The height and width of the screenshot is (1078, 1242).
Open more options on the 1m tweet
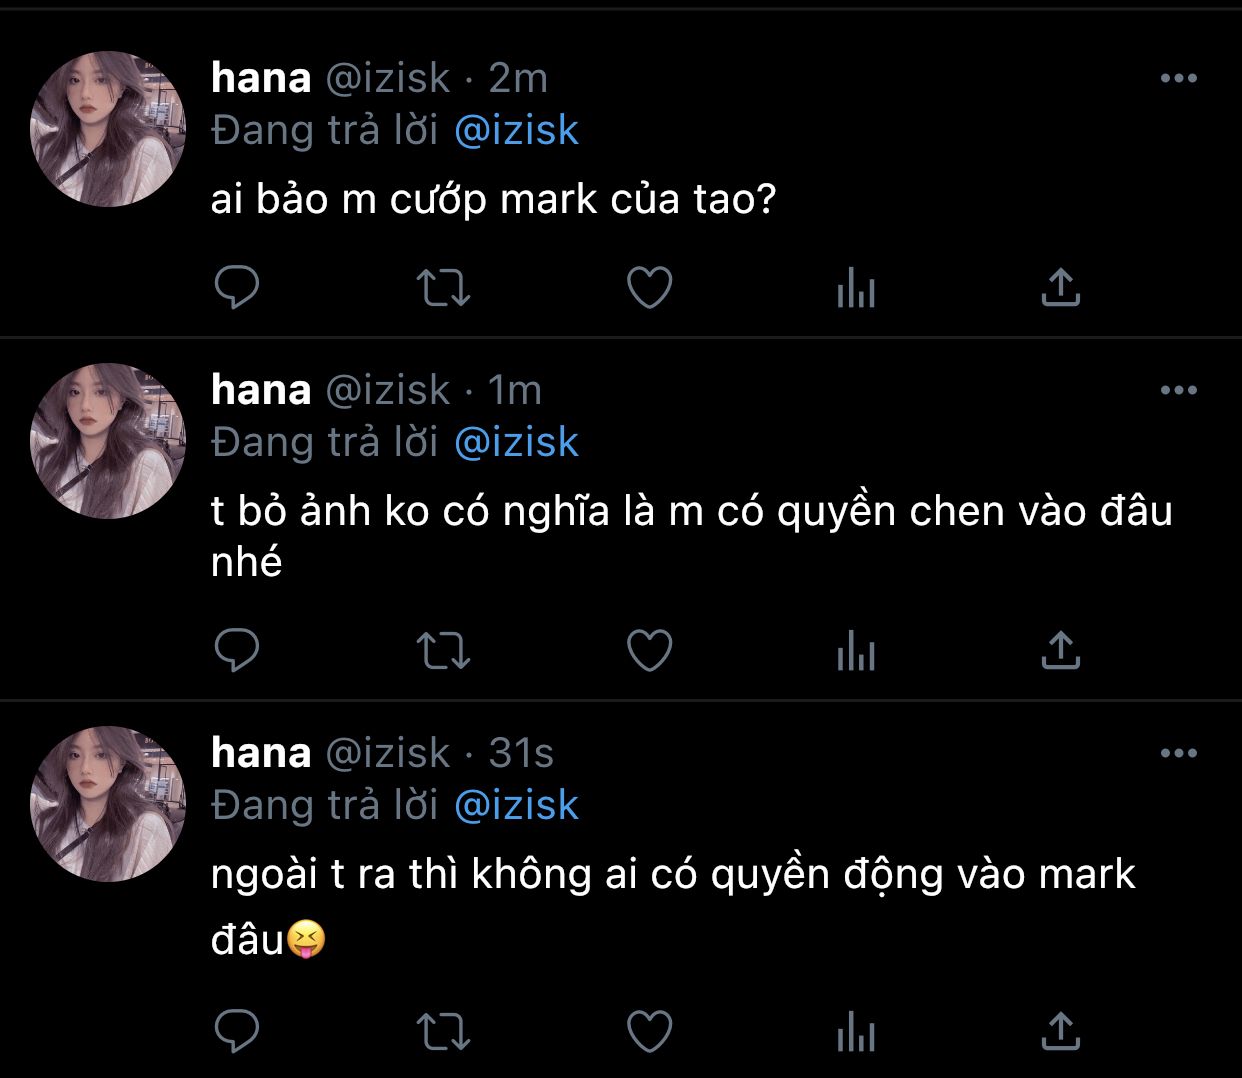click(1178, 391)
